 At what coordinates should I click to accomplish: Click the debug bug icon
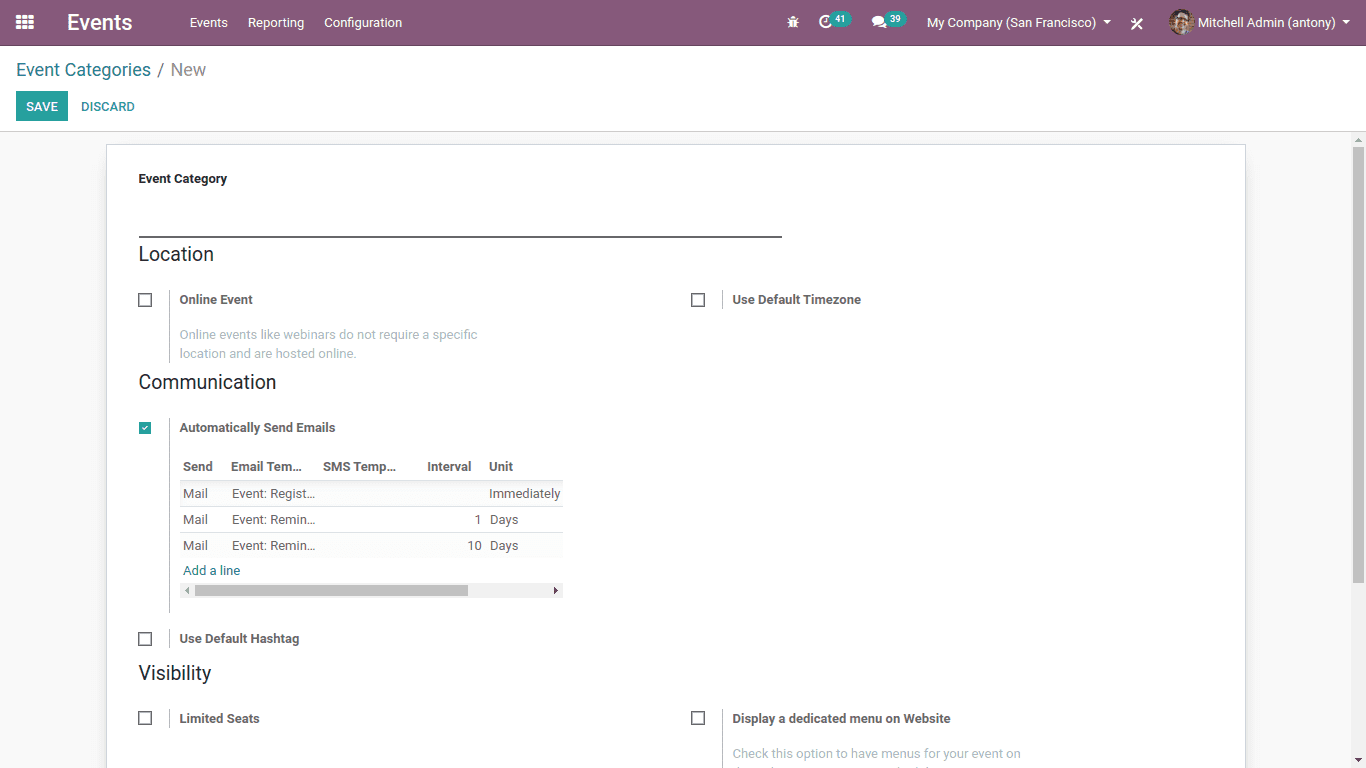[793, 22]
